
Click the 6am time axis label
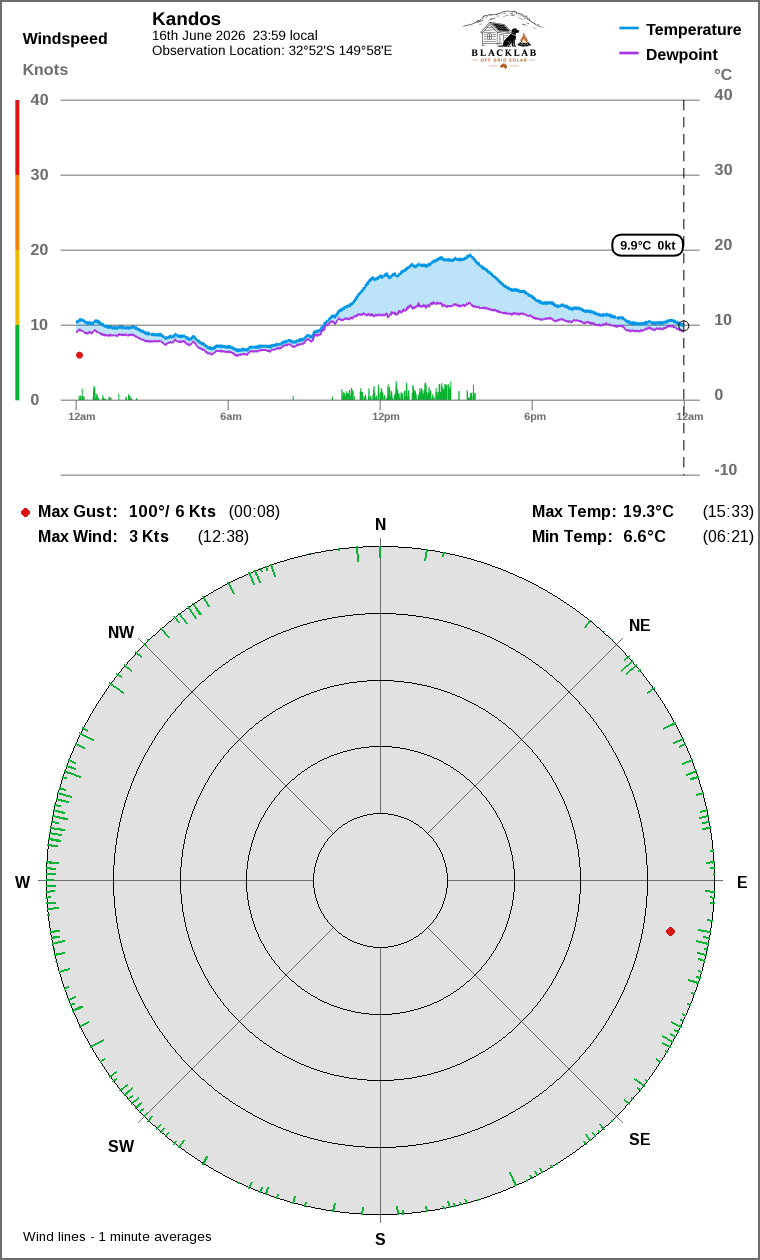[x=231, y=416]
